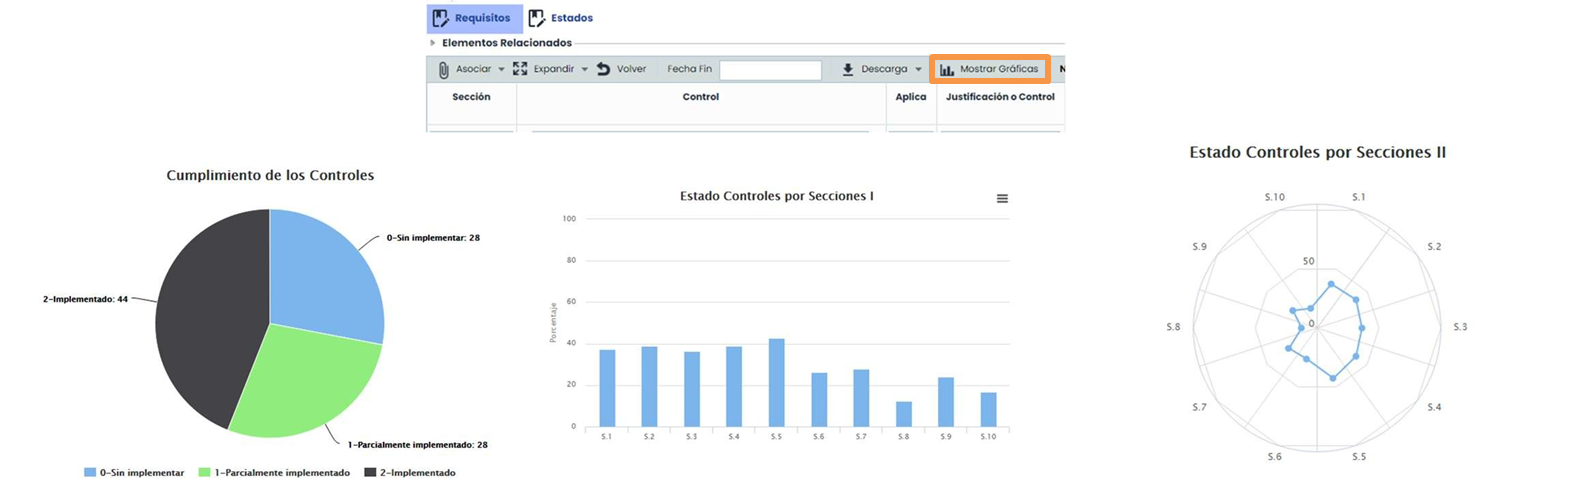Click the paperclip Asociar icon
This screenshot has height=489, width=1573.
[x=443, y=70]
